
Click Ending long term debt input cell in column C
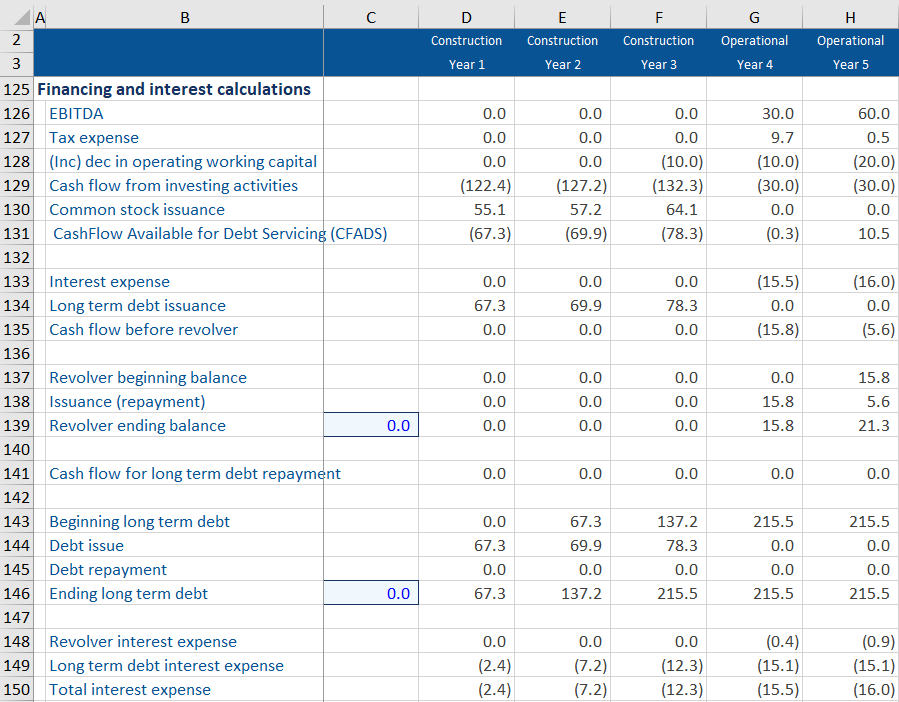click(371, 594)
